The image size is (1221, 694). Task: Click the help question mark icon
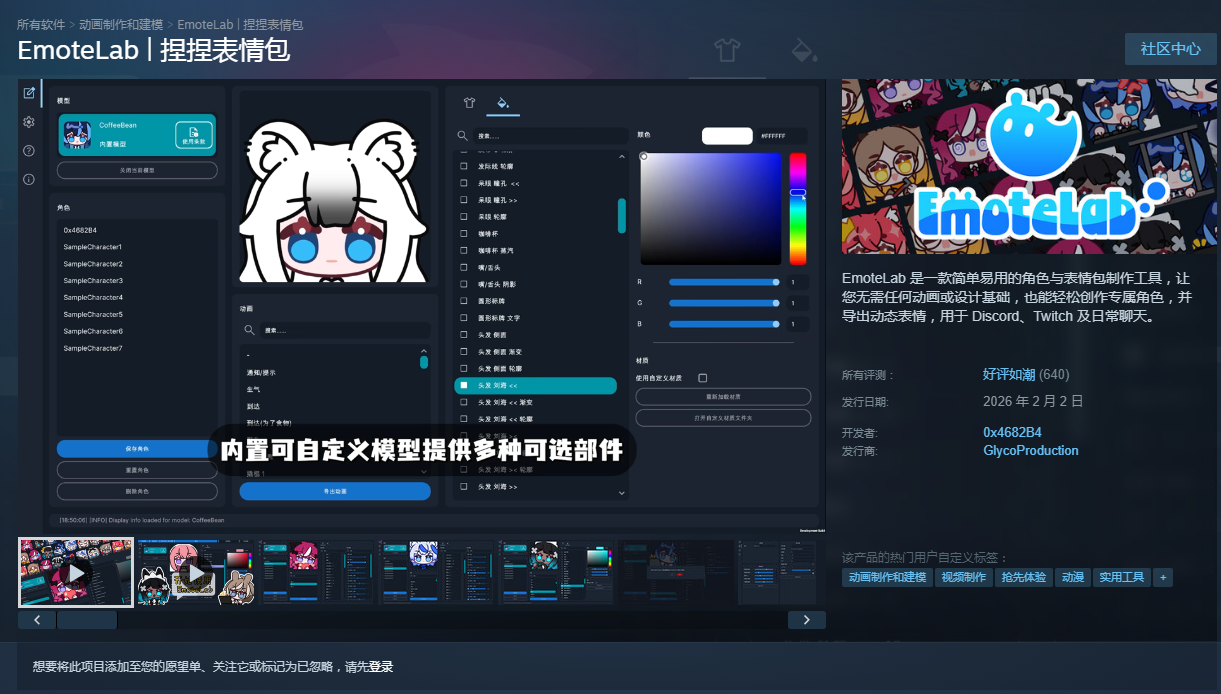tap(29, 151)
